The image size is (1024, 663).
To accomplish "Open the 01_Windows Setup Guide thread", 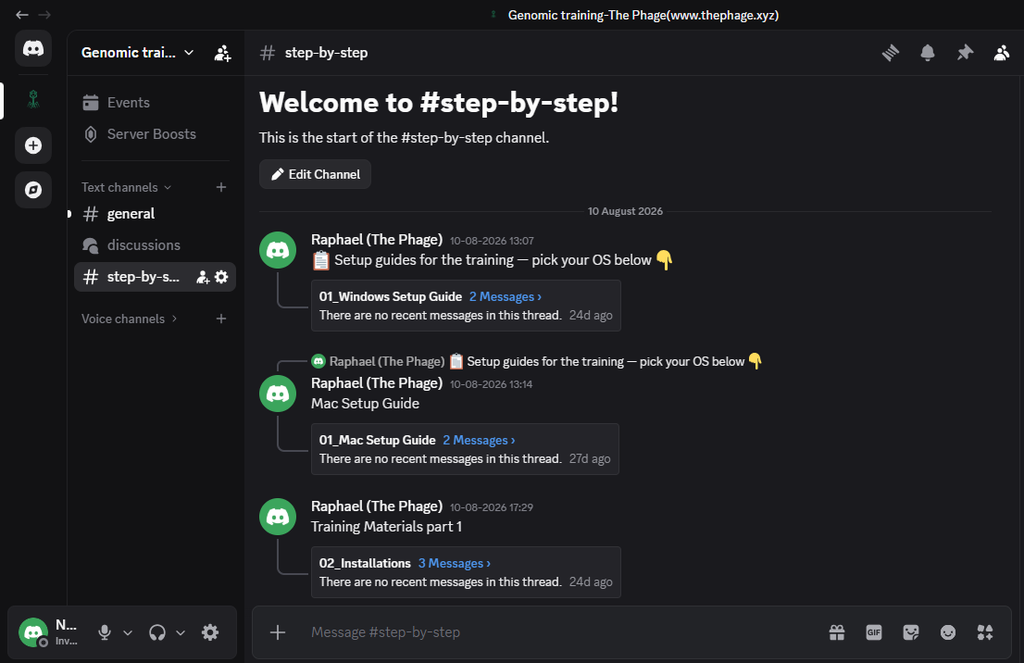I will (391, 297).
